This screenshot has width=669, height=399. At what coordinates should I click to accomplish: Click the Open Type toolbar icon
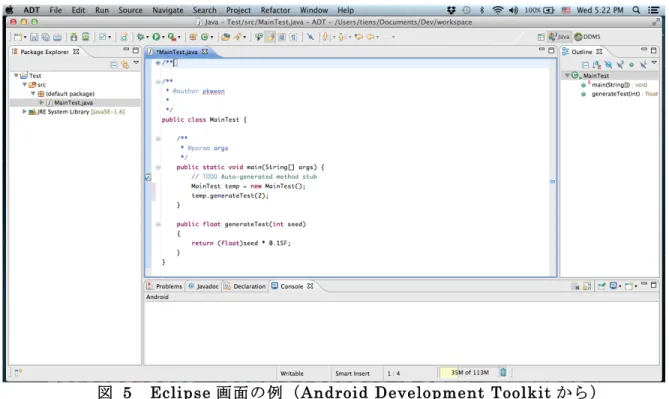225,37
